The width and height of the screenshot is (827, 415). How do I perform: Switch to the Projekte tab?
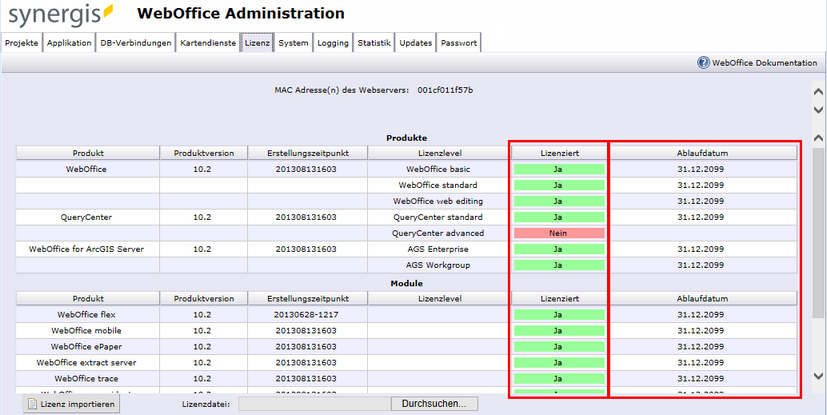(x=22, y=43)
